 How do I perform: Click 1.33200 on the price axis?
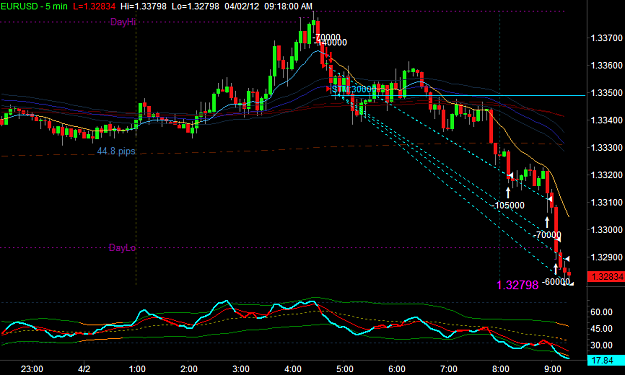[x=606, y=175]
